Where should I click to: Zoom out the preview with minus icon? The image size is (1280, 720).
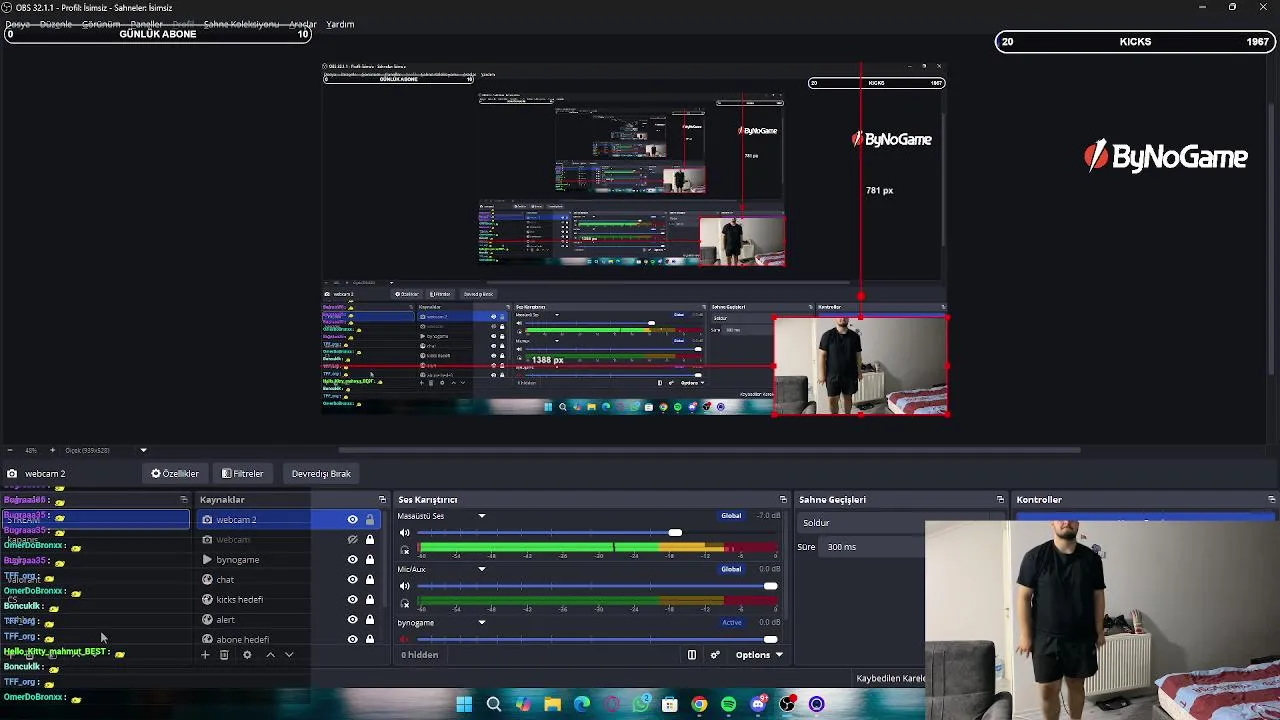pyautogui.click(x=9, y=450)
